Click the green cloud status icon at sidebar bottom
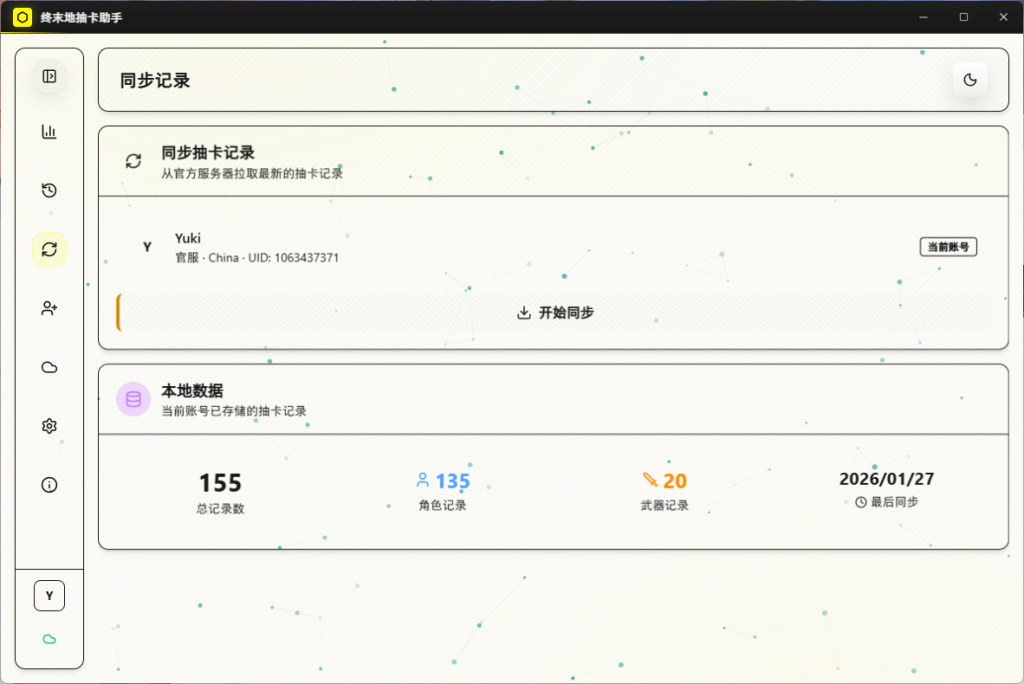This screenshot has height=684, width=1024. [49, 638]
